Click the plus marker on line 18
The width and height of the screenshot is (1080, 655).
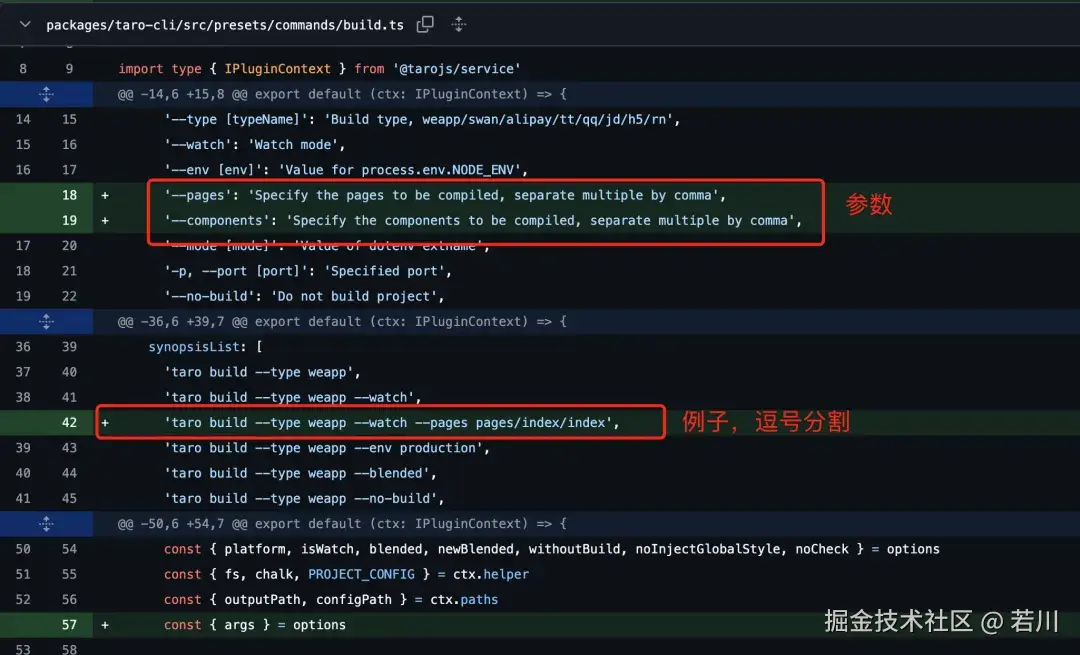104,195
